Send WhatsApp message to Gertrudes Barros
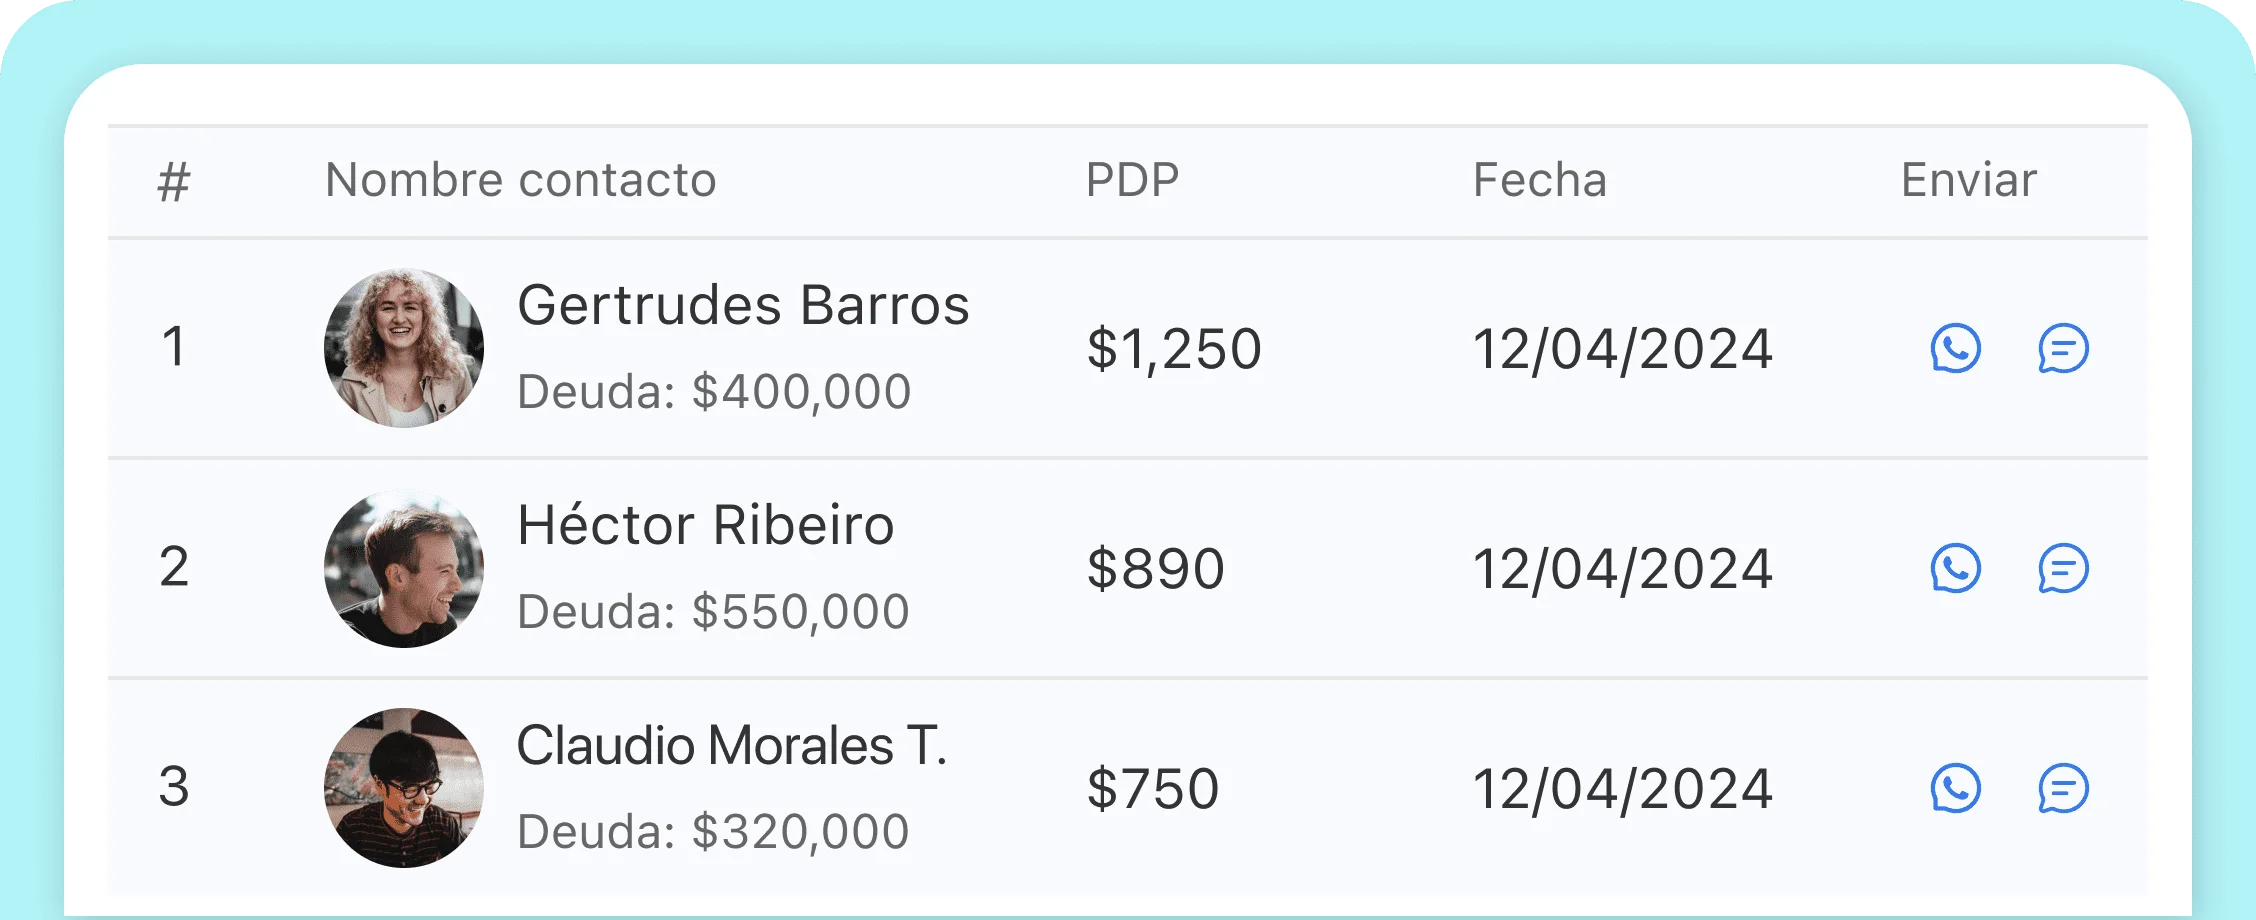 click(1955, 348)
